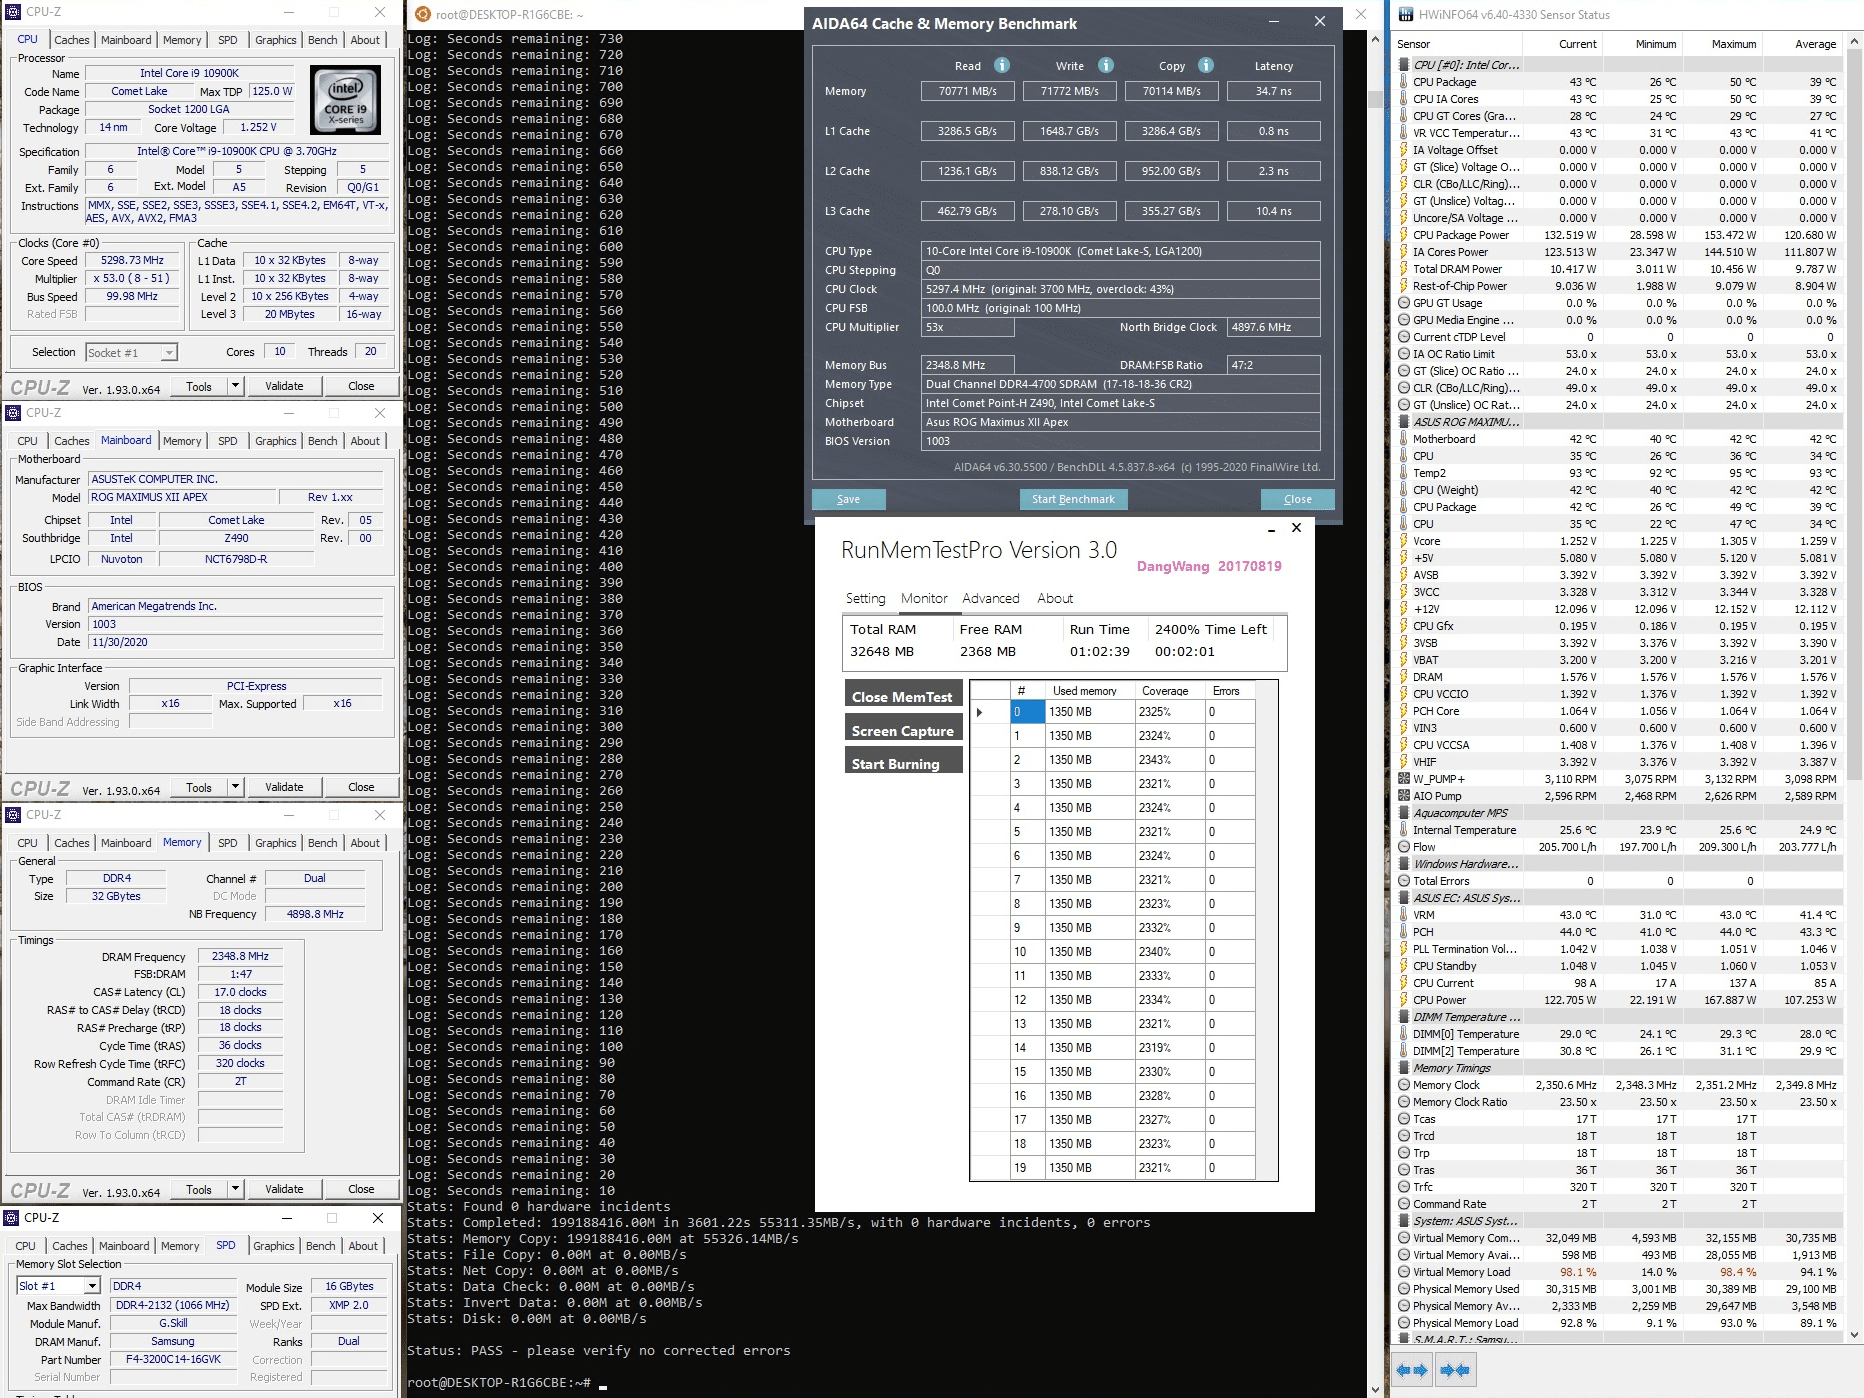Click Validate in CPU-Z Memory window
Viewport: 1864px width, 1398px height.
click(x=284, y=1189)
